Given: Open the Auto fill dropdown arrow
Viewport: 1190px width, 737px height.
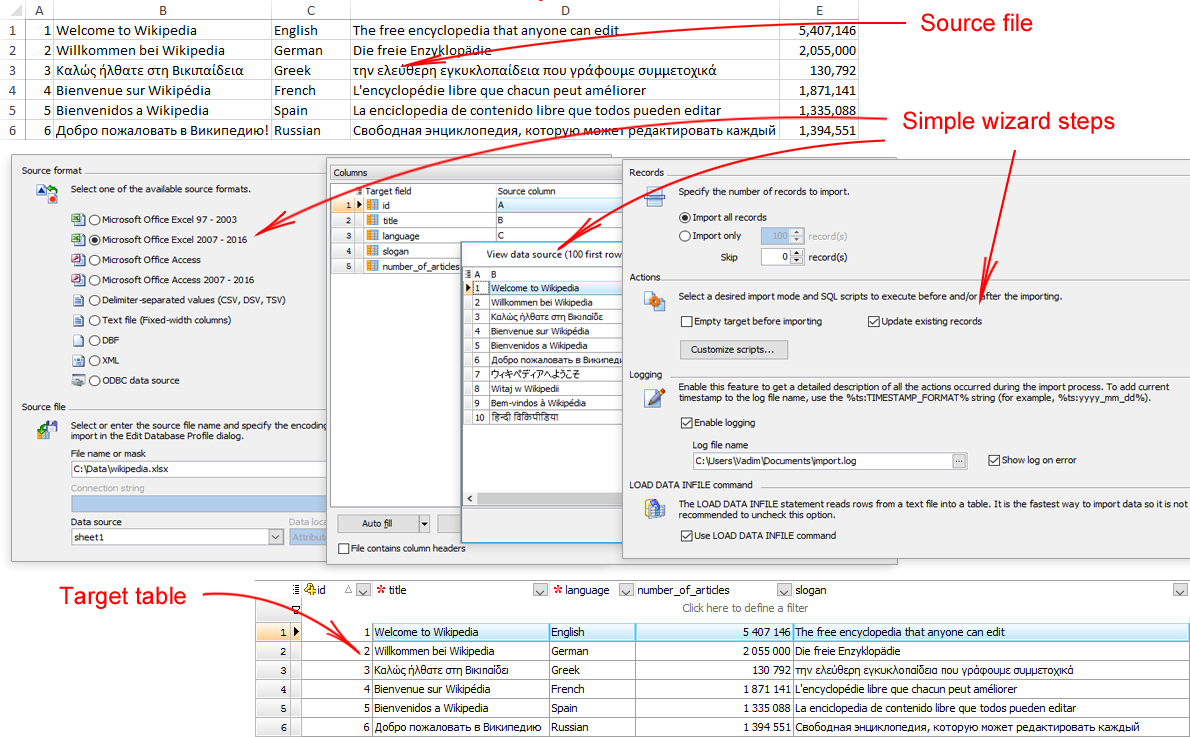Looking at the screenshot, I should 425,523.
